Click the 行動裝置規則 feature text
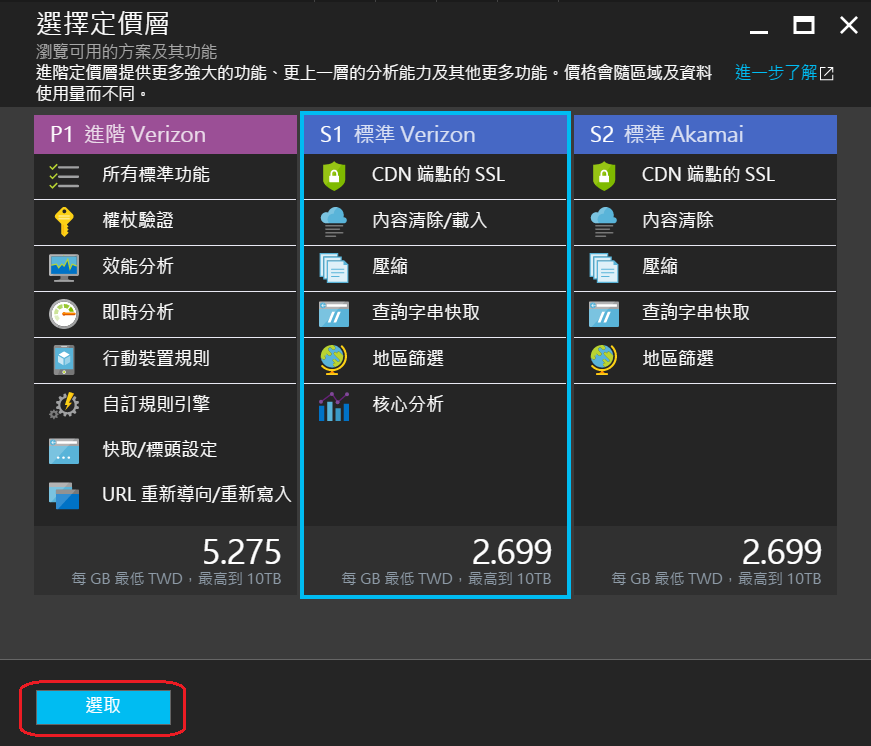871x746 pixels. tap(156, 358)
